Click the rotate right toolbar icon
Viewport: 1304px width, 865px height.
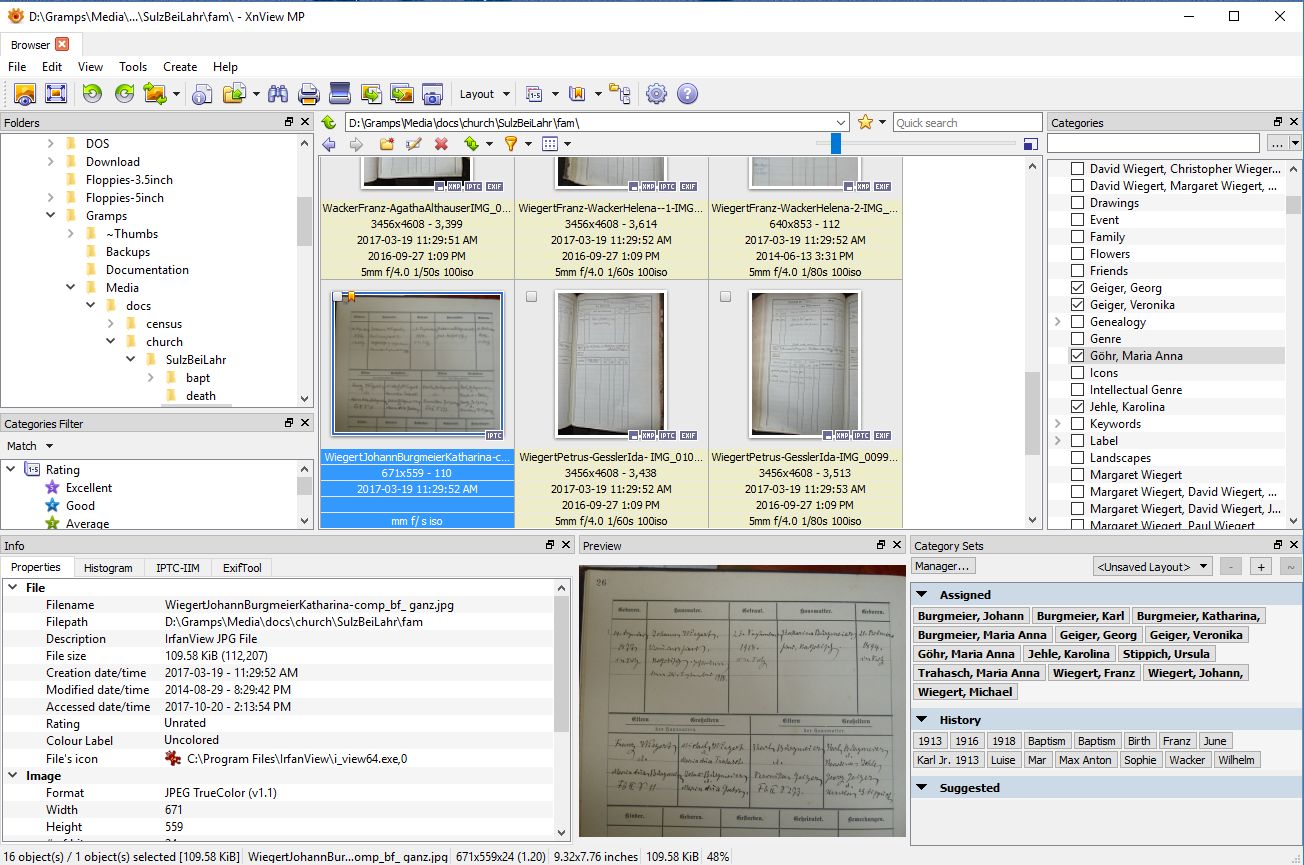124,94
